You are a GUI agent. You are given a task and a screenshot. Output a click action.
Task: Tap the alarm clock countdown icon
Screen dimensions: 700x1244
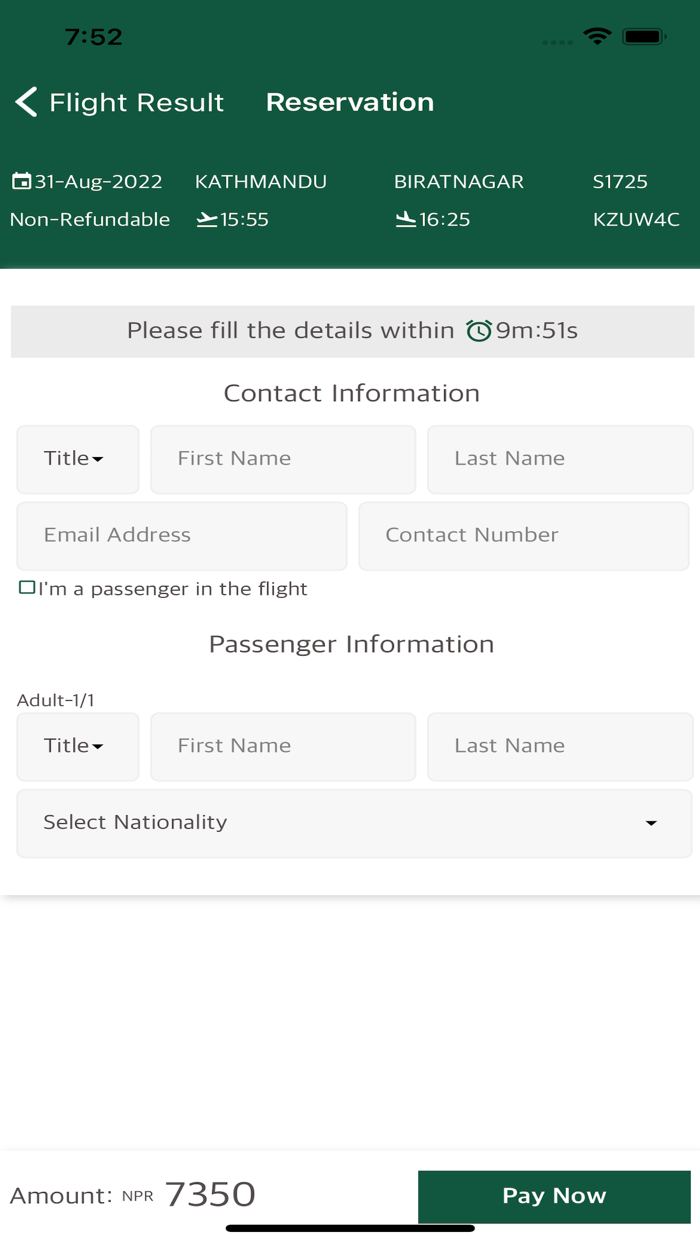pos(479,331)
